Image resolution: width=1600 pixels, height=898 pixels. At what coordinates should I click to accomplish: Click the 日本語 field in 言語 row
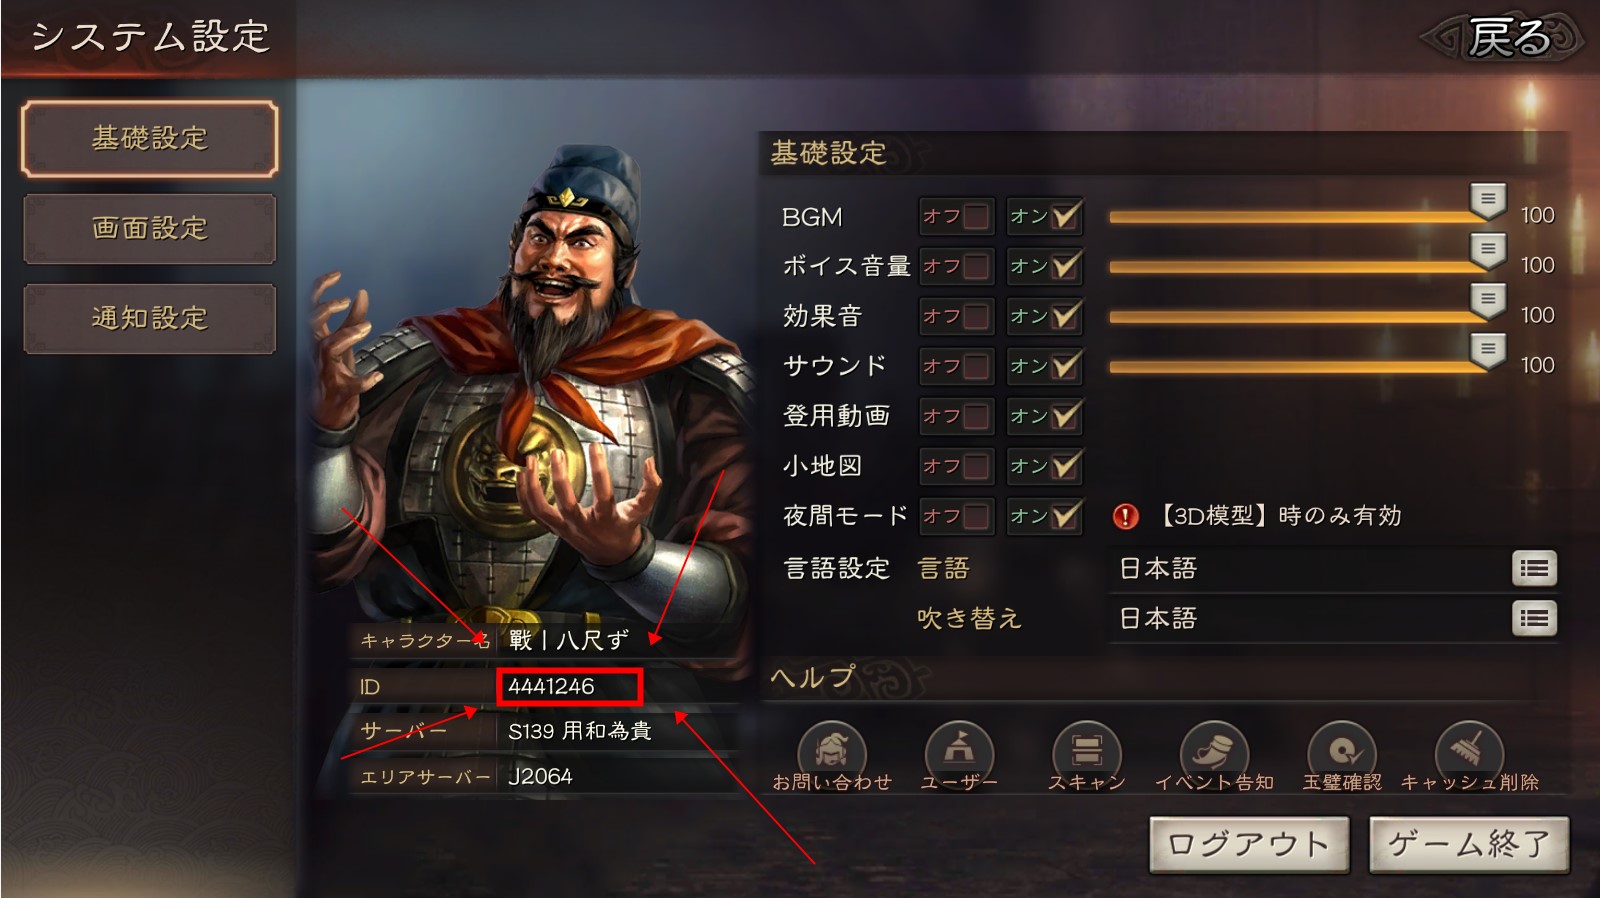(1310, 569)
